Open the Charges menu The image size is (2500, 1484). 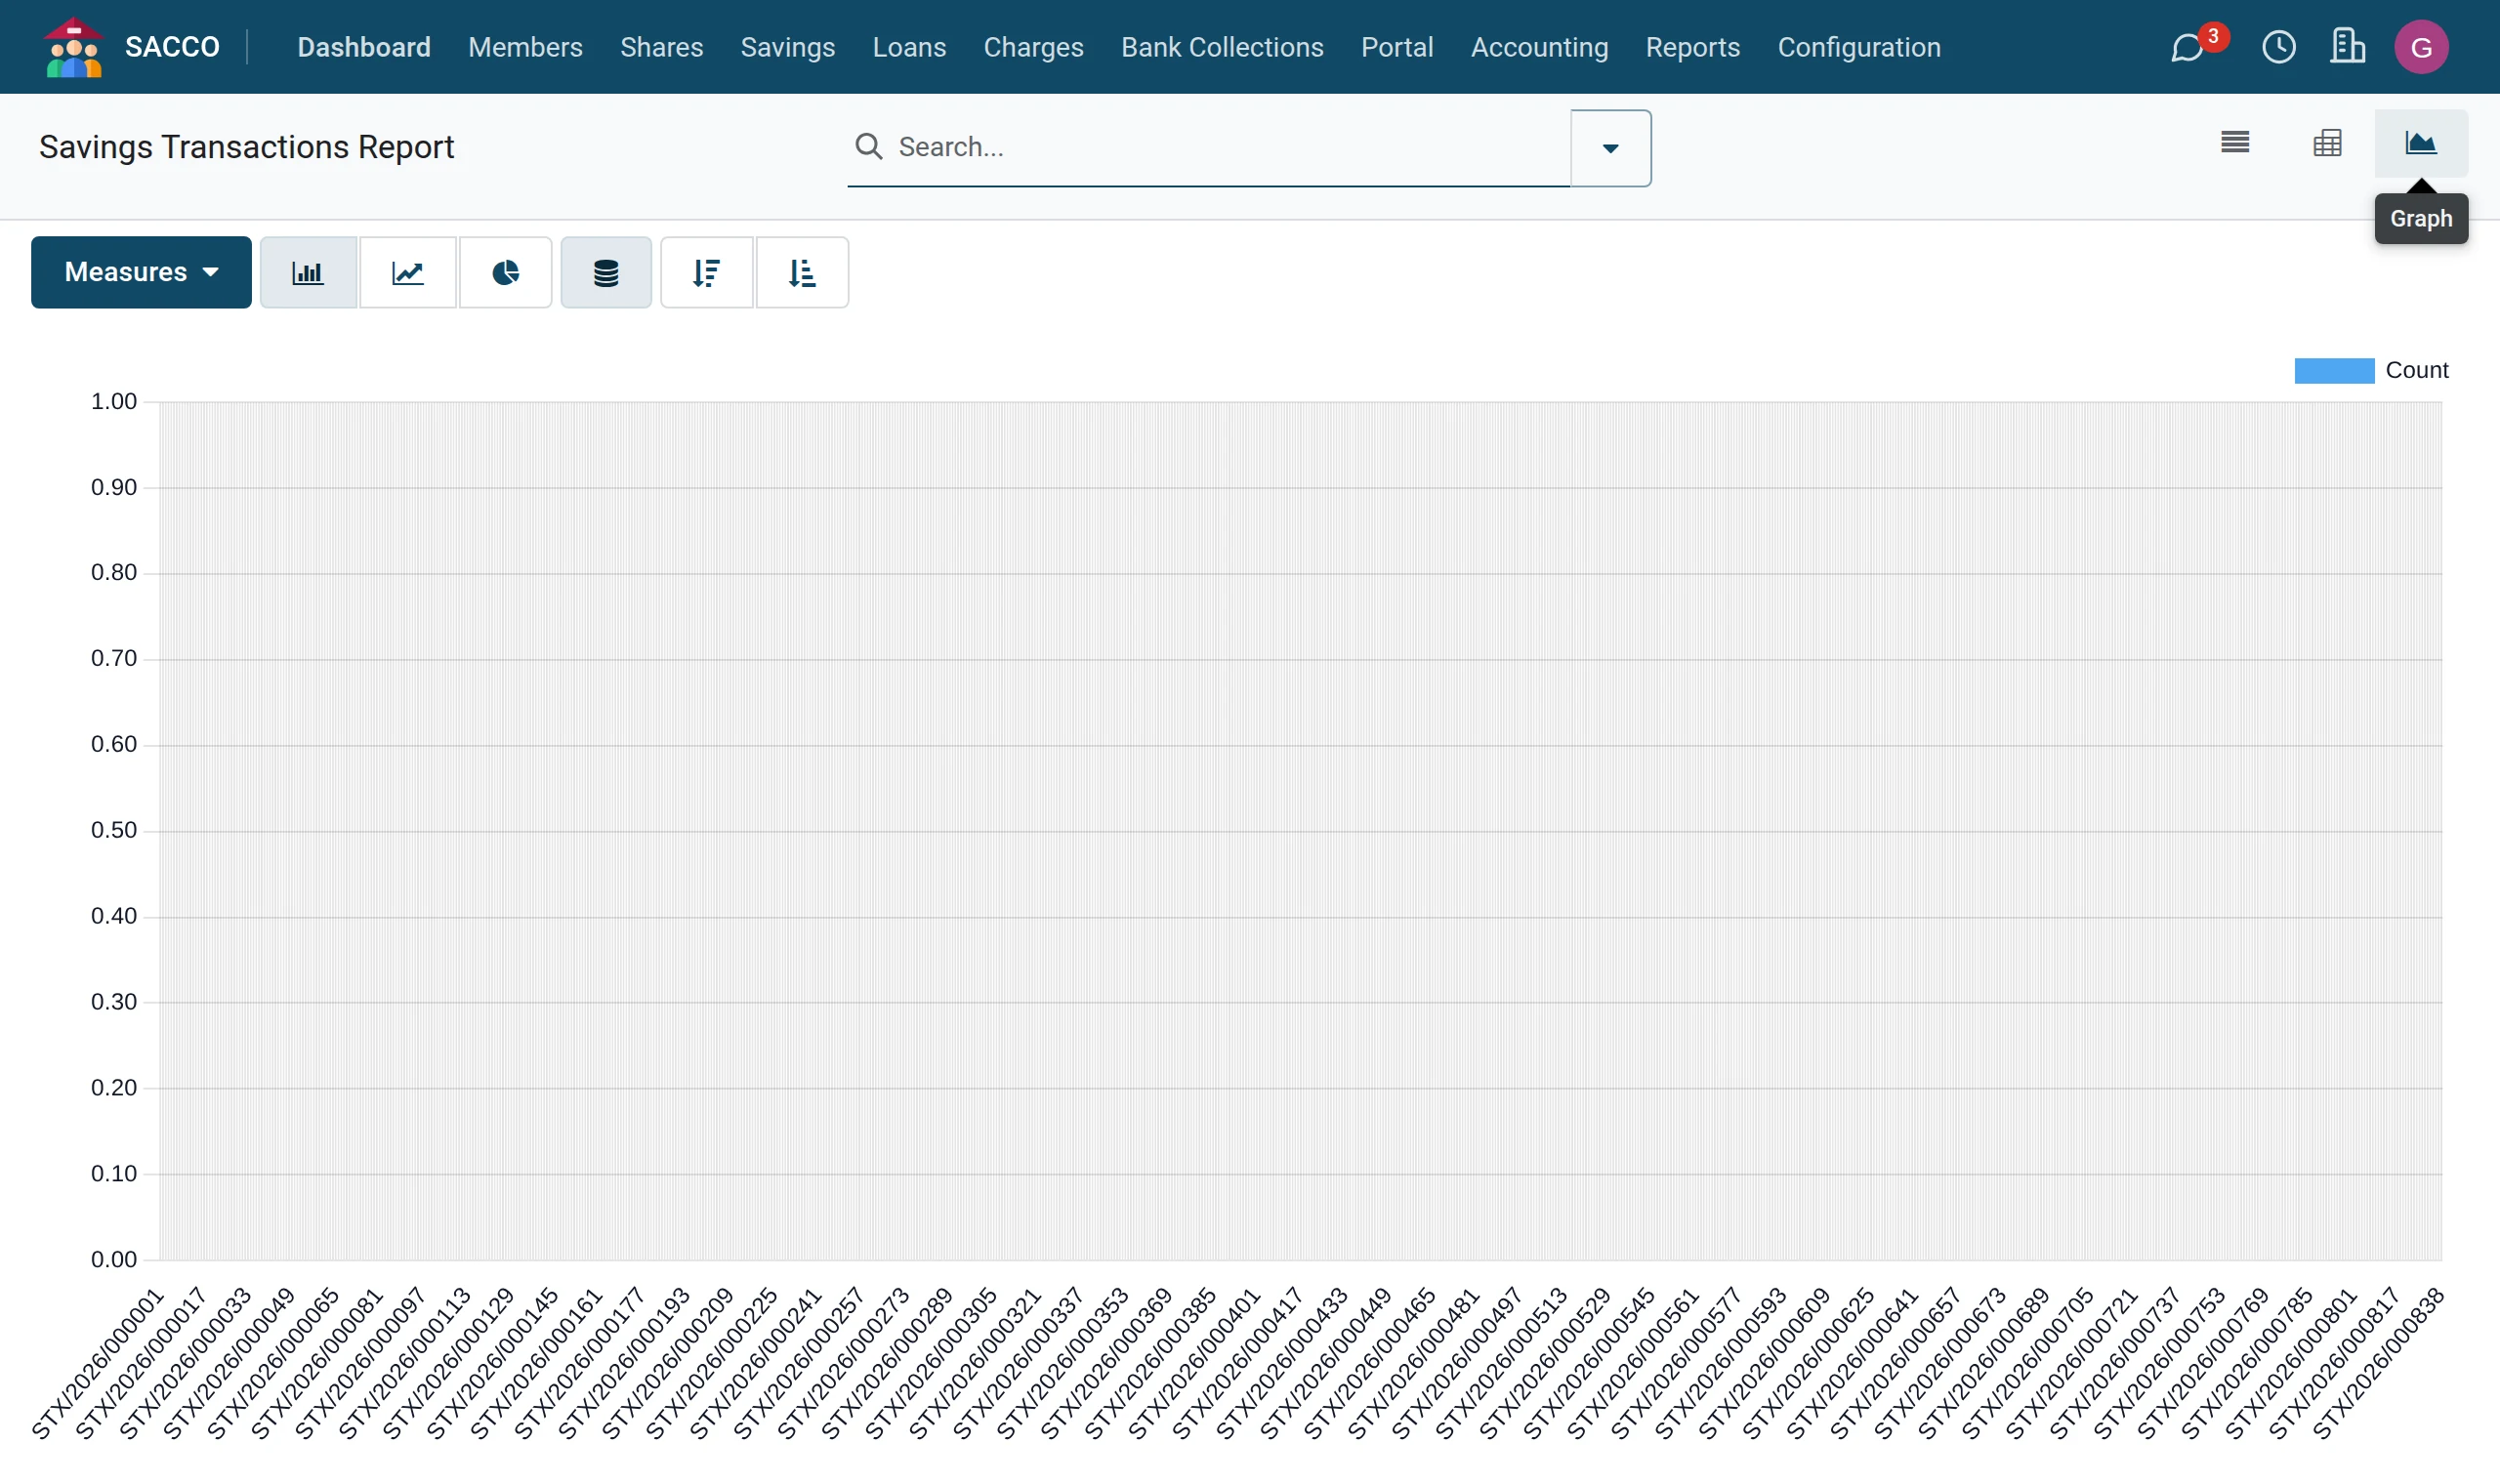coord(1033,47)
